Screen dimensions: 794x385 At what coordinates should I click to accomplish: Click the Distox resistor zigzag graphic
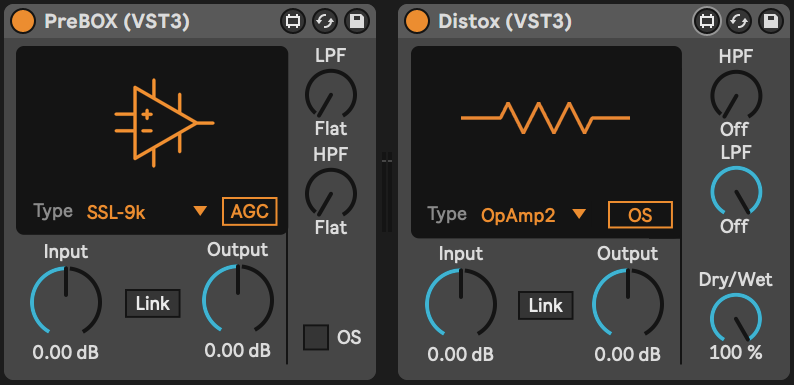[545, 118]
